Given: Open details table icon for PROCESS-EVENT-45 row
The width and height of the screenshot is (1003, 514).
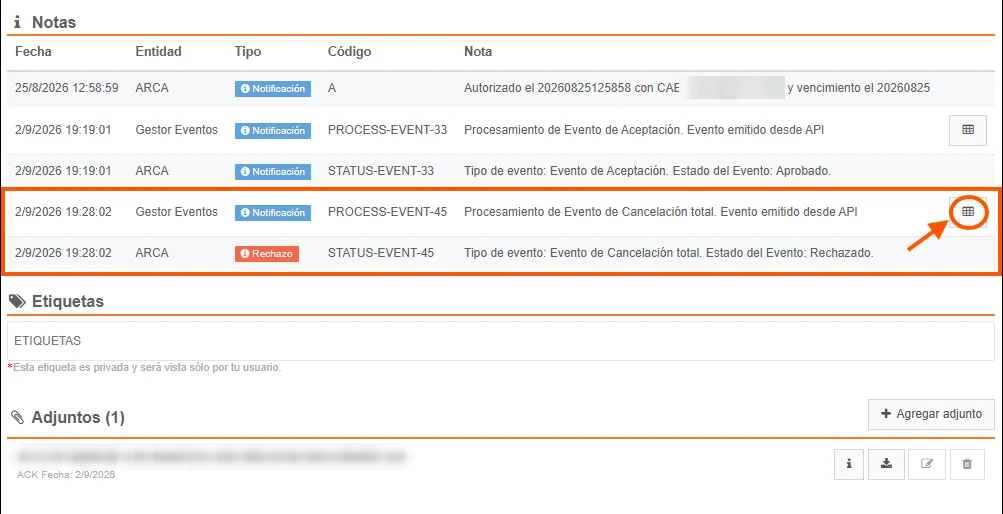Looking at the screenshot, I should 968,212.
